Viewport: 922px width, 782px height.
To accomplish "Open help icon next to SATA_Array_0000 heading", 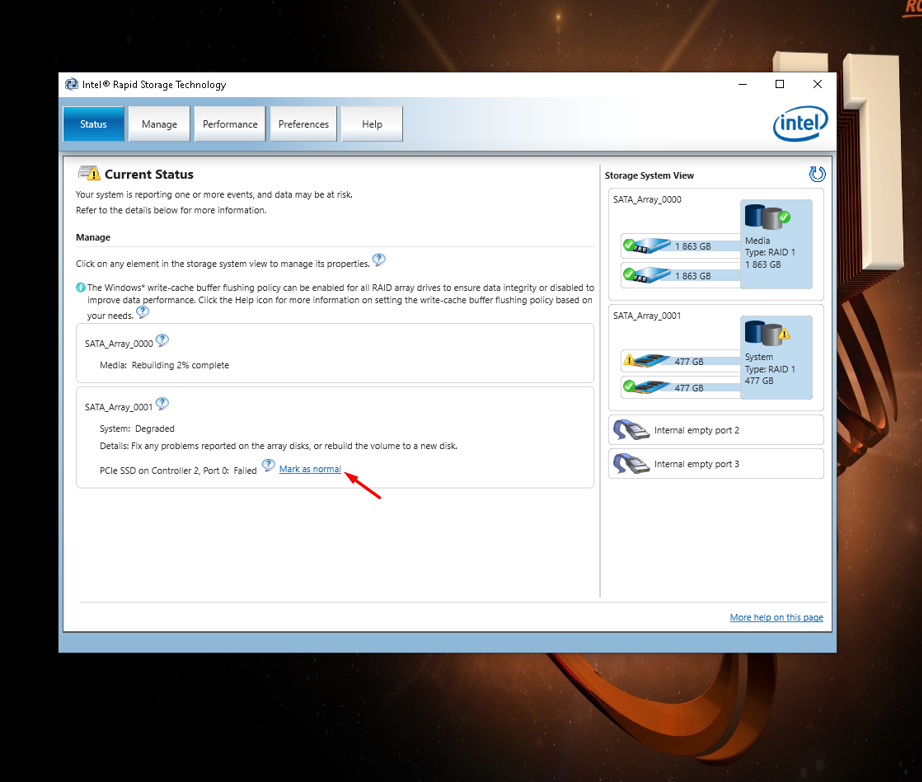I will tap(162, 340).
